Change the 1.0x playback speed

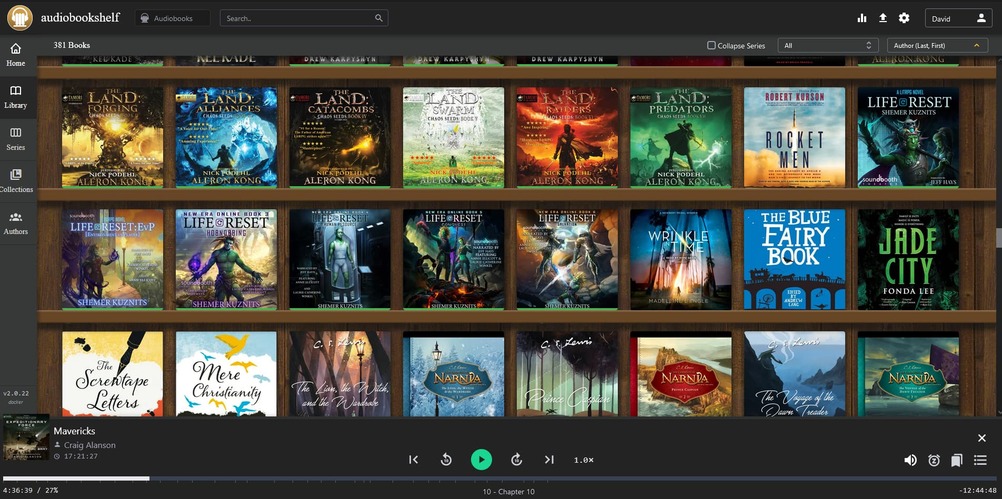[x=583, y=460]
